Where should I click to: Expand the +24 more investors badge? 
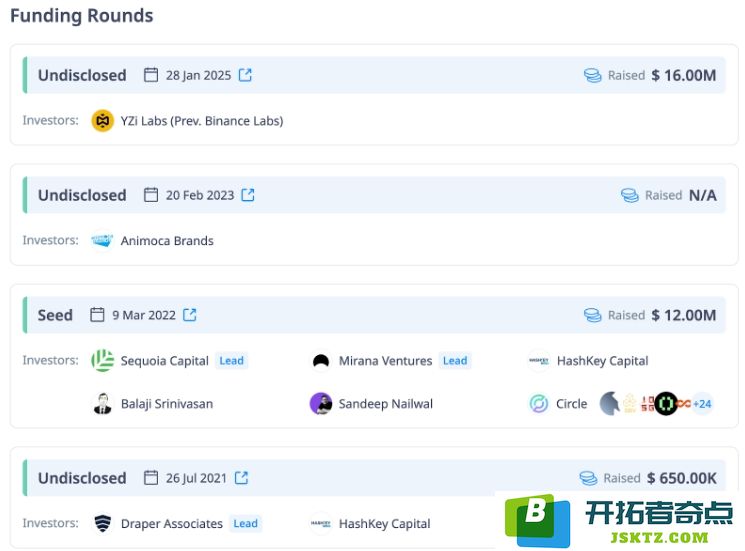click(x=702, y=404)
